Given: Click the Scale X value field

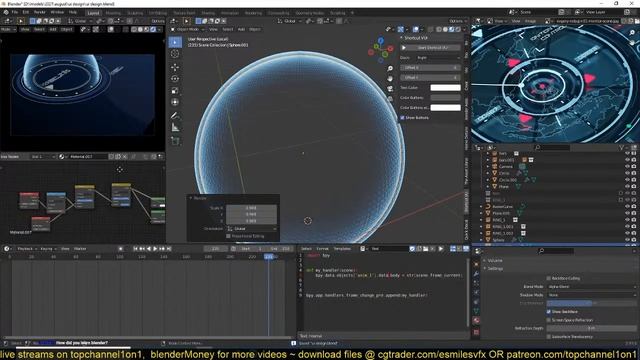Looking at the screenshot, I should tap(251, 208).
